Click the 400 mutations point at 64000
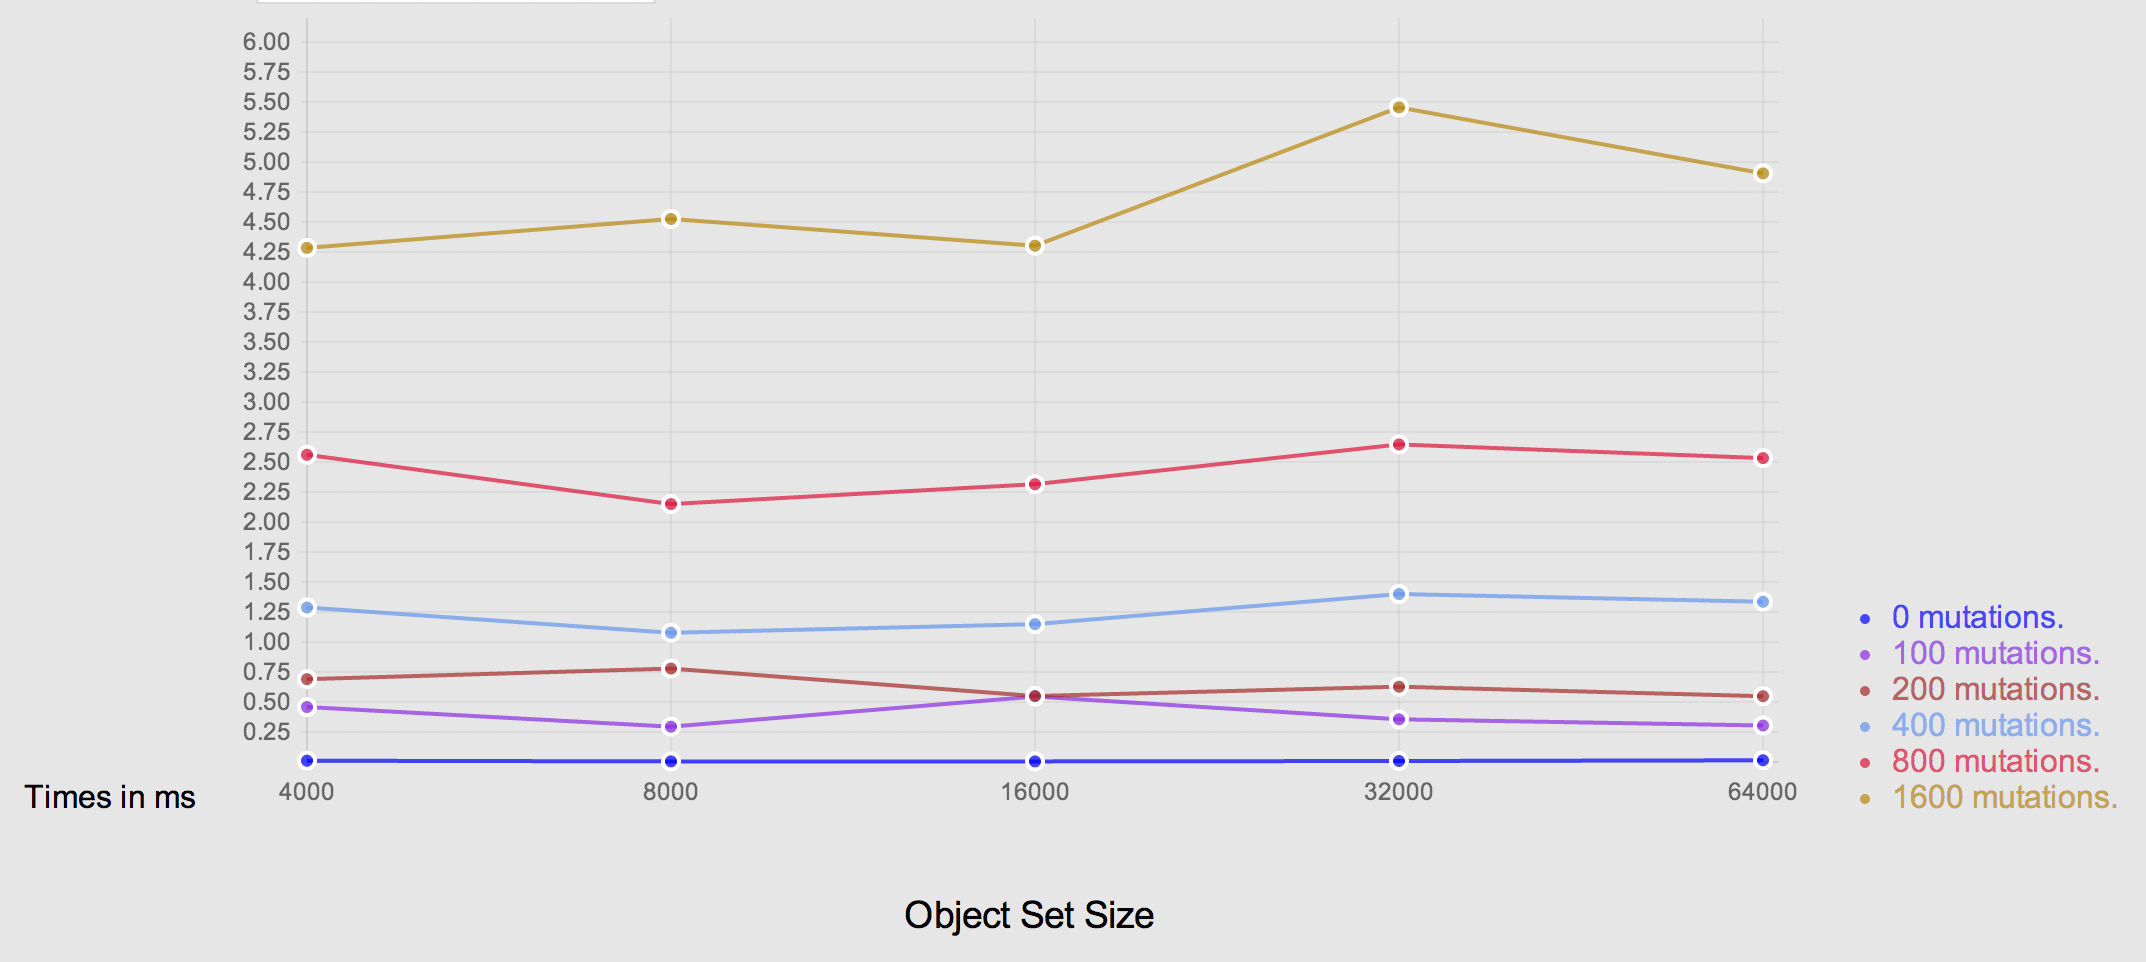Image resolution: width=2146 pixels, height=962 pixels. pos(1763,602)
